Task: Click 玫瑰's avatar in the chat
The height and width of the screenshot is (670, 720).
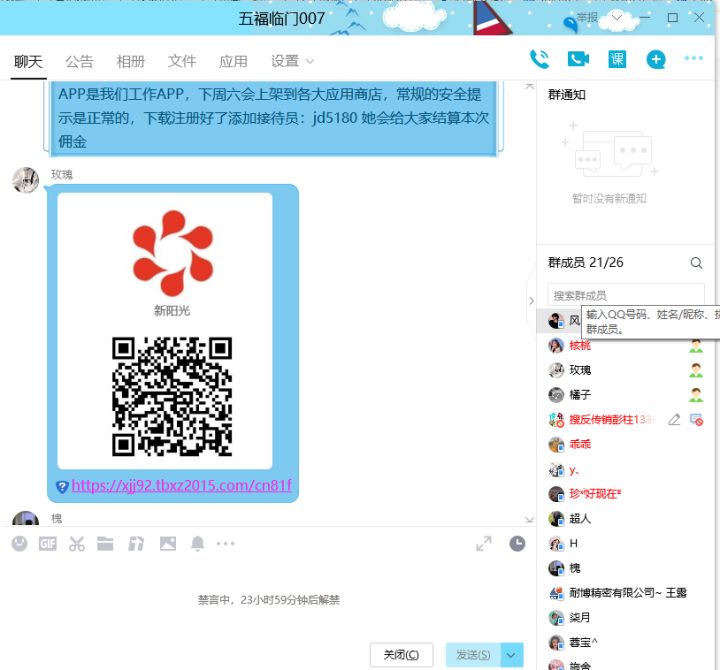Action: click(x=26, y=180)
